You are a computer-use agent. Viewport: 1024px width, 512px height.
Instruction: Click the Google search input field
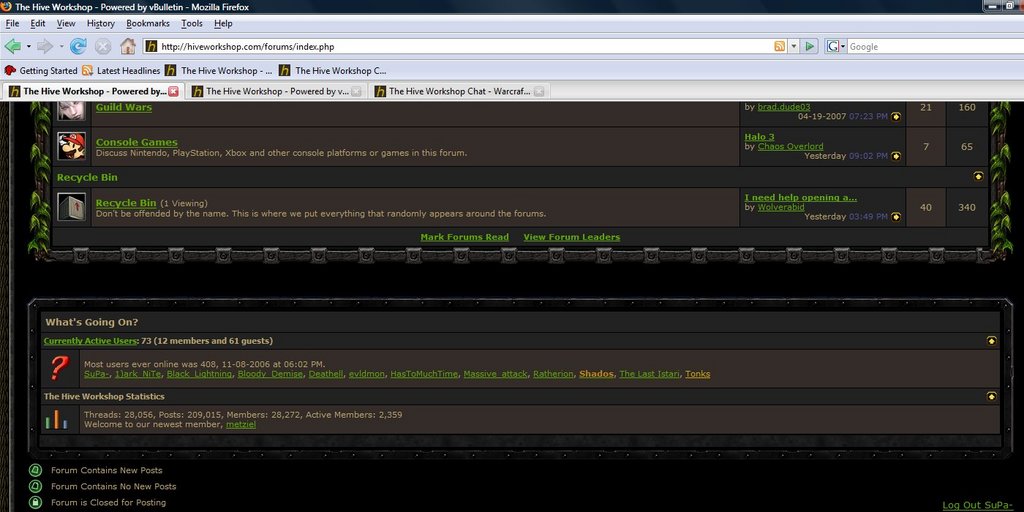point(935,46)
